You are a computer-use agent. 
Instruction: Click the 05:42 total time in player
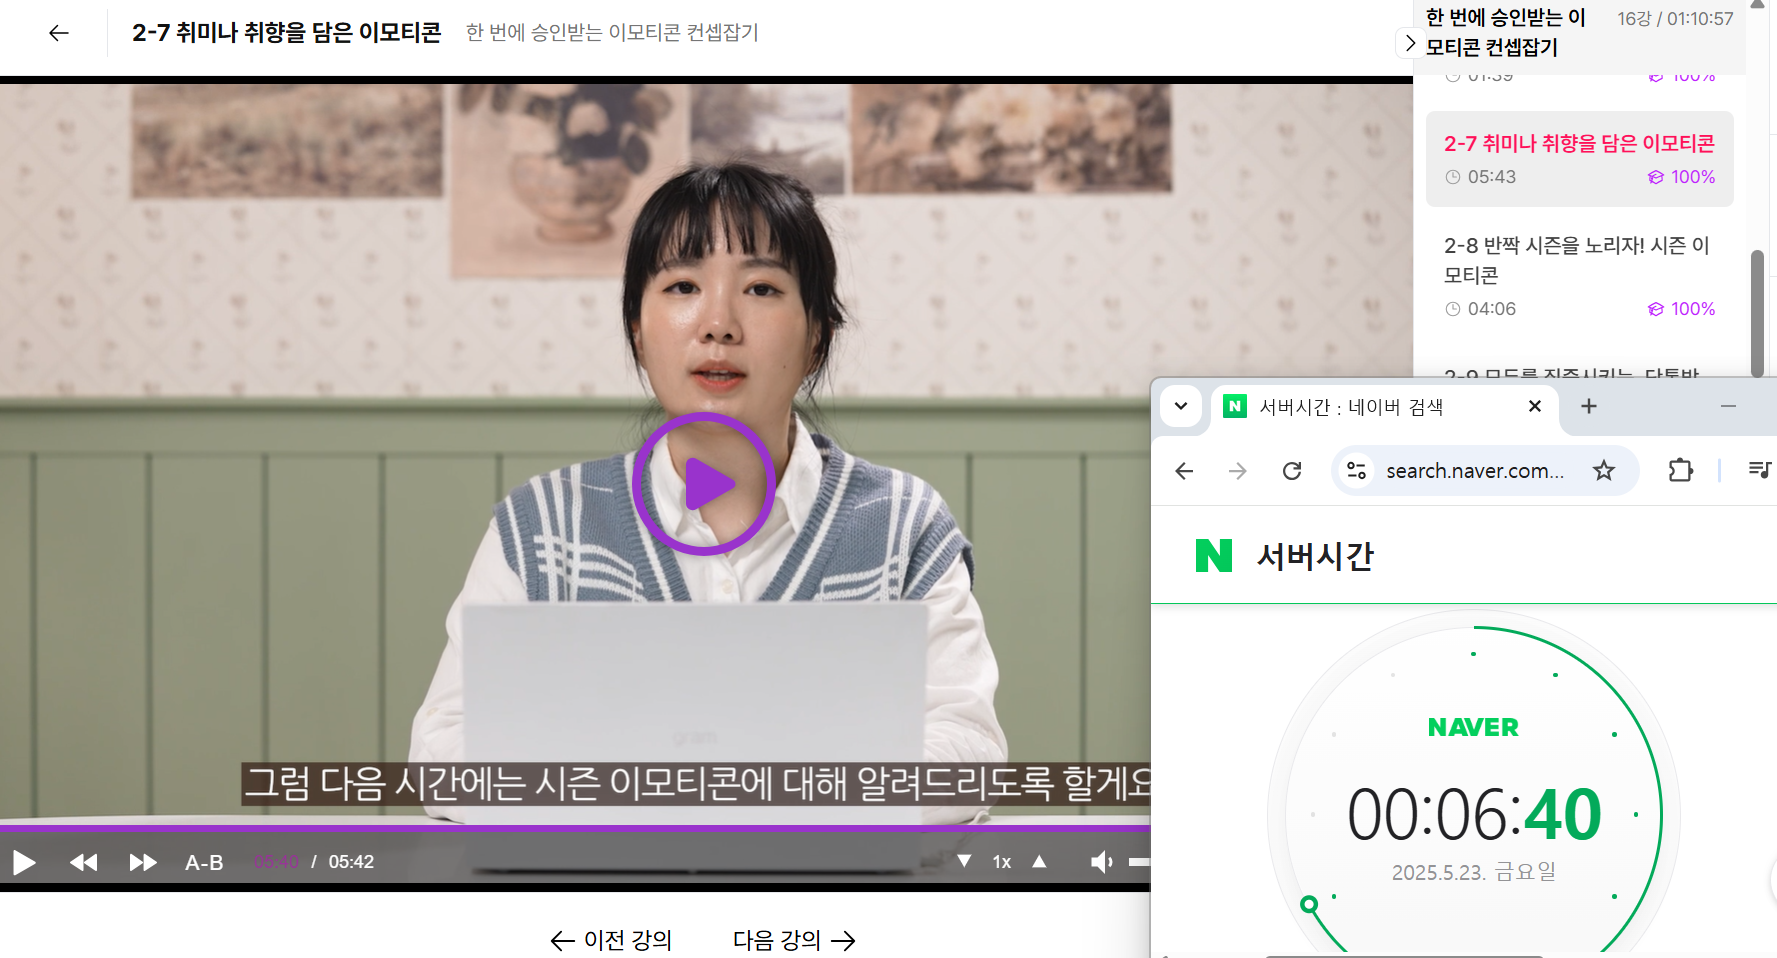pyautogui.click(x=351, y=862)
